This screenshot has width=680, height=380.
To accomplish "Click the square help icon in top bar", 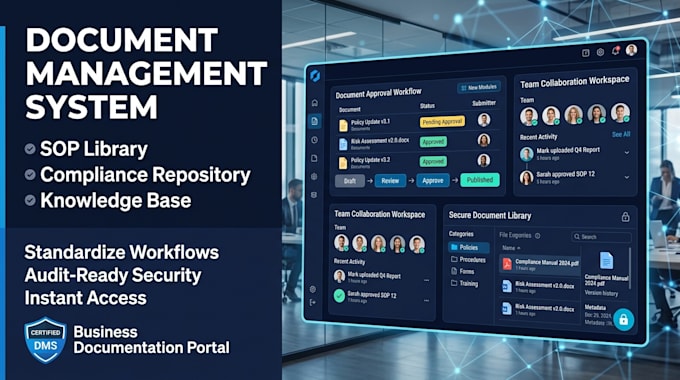I will [585, 53].
